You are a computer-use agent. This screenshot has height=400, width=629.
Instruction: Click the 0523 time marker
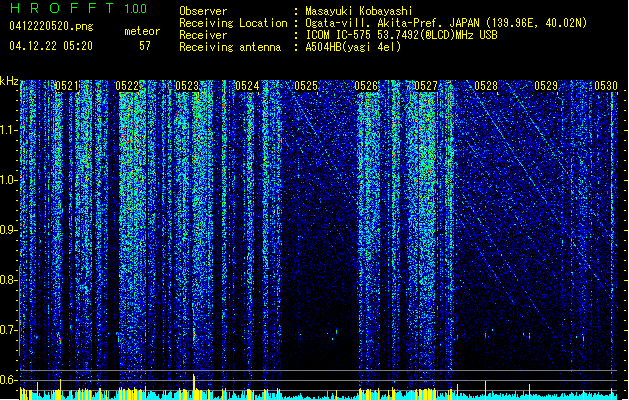(187, 86)
